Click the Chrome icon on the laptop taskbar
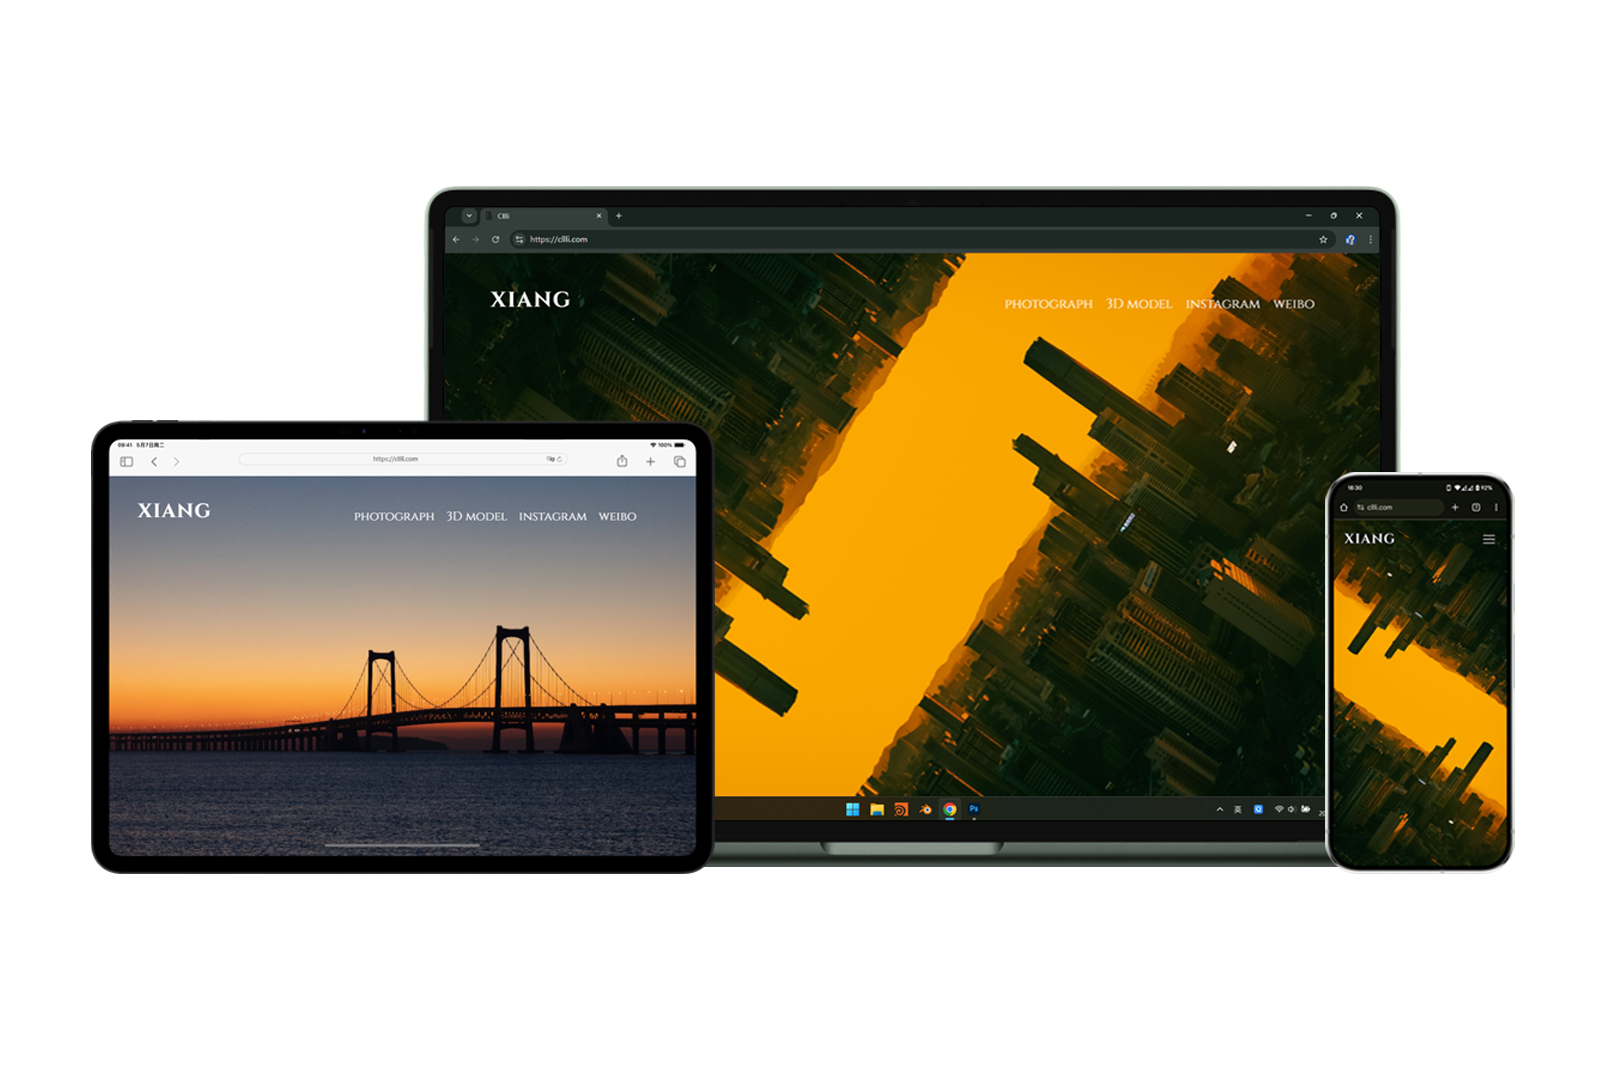 tap(950, 809)
